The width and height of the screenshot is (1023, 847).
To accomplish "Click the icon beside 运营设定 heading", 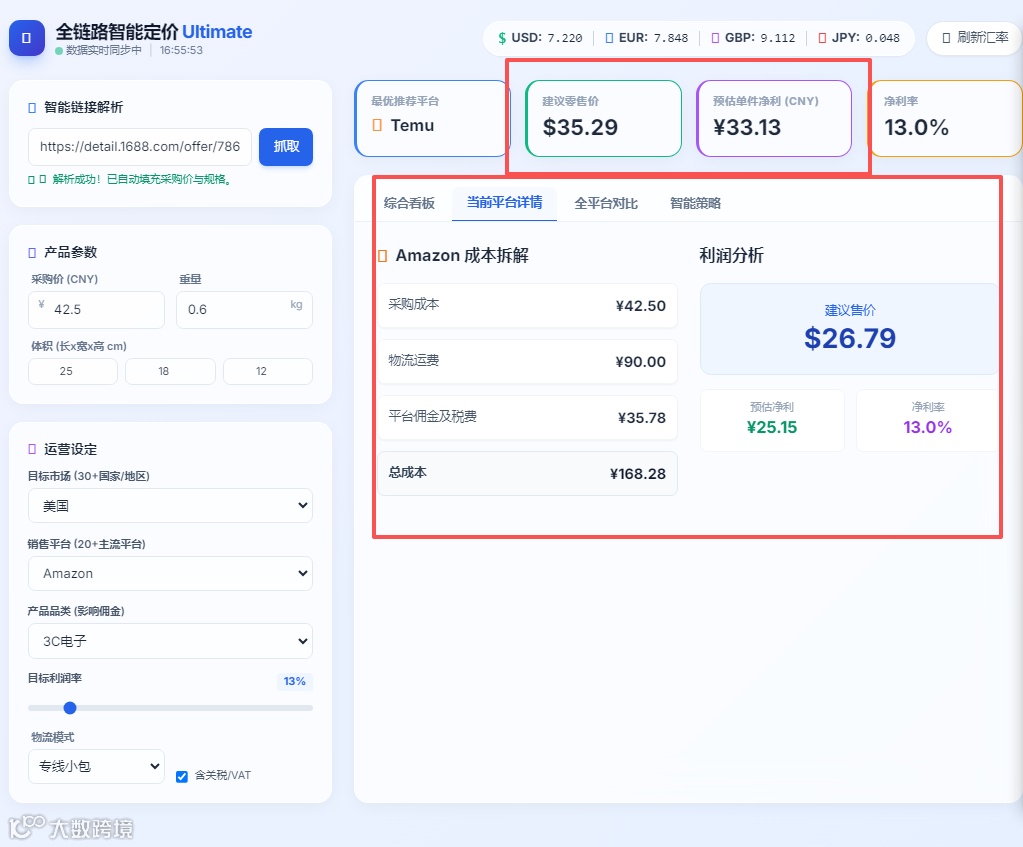I will [x=32, y=449].
